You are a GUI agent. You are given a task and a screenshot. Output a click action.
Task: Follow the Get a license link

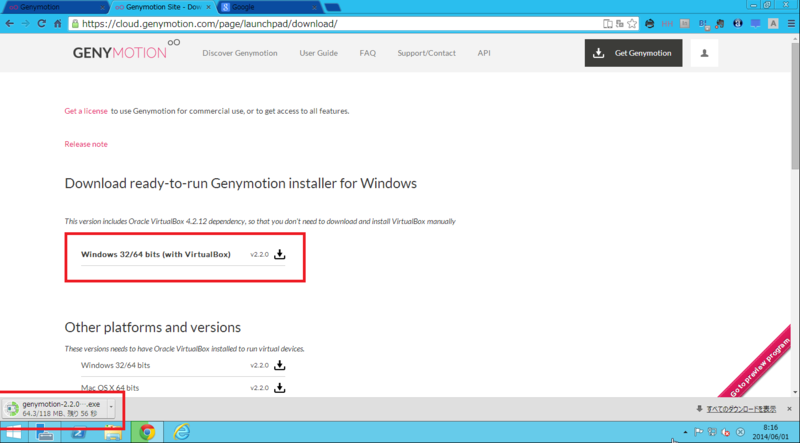[86, 111]
